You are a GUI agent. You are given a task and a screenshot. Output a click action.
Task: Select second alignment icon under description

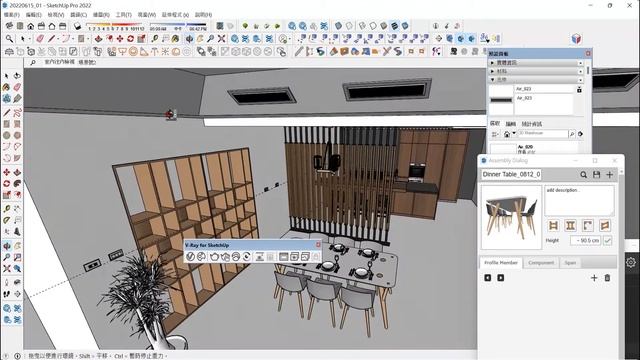point(570,225)
